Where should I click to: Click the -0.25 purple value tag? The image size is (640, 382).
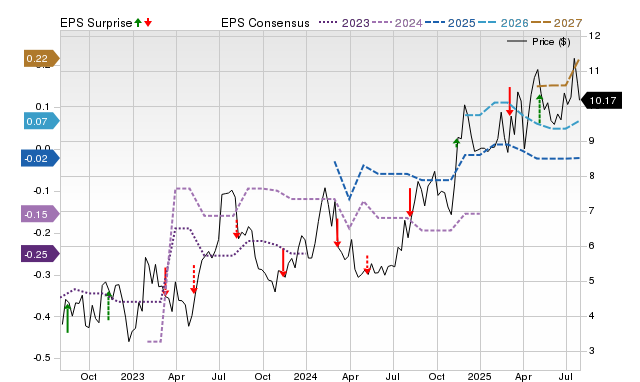pos(40,254)
